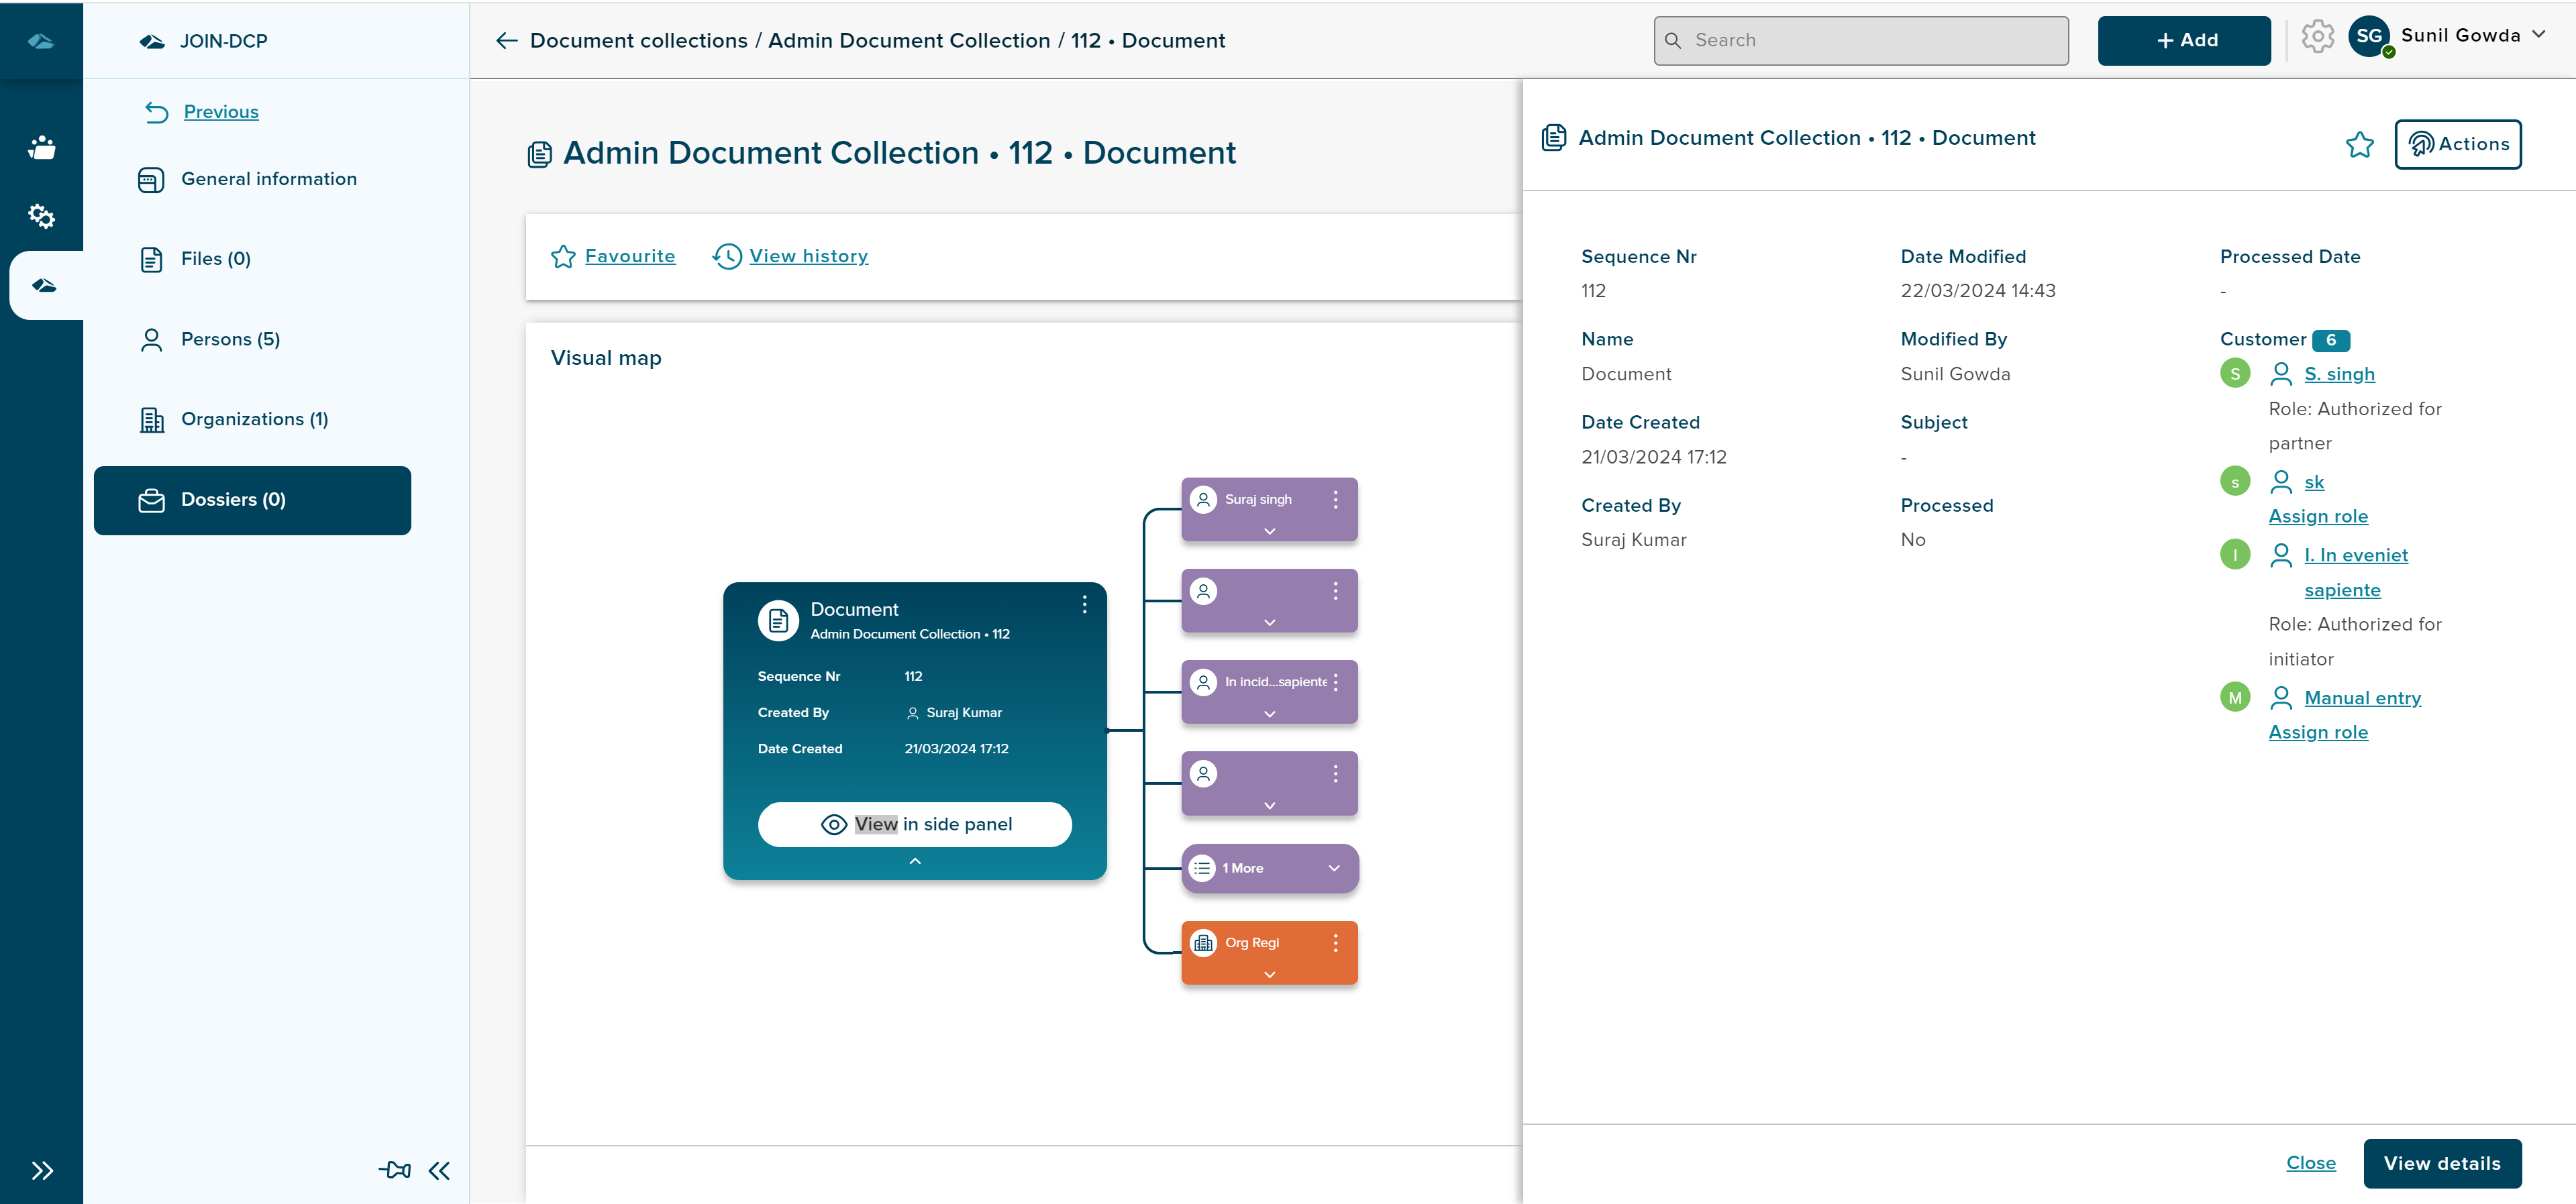The image size is (2576, 1204).
Task: Open Sunil Gowda user menu dropdown
Action: tap(2538, 35)
